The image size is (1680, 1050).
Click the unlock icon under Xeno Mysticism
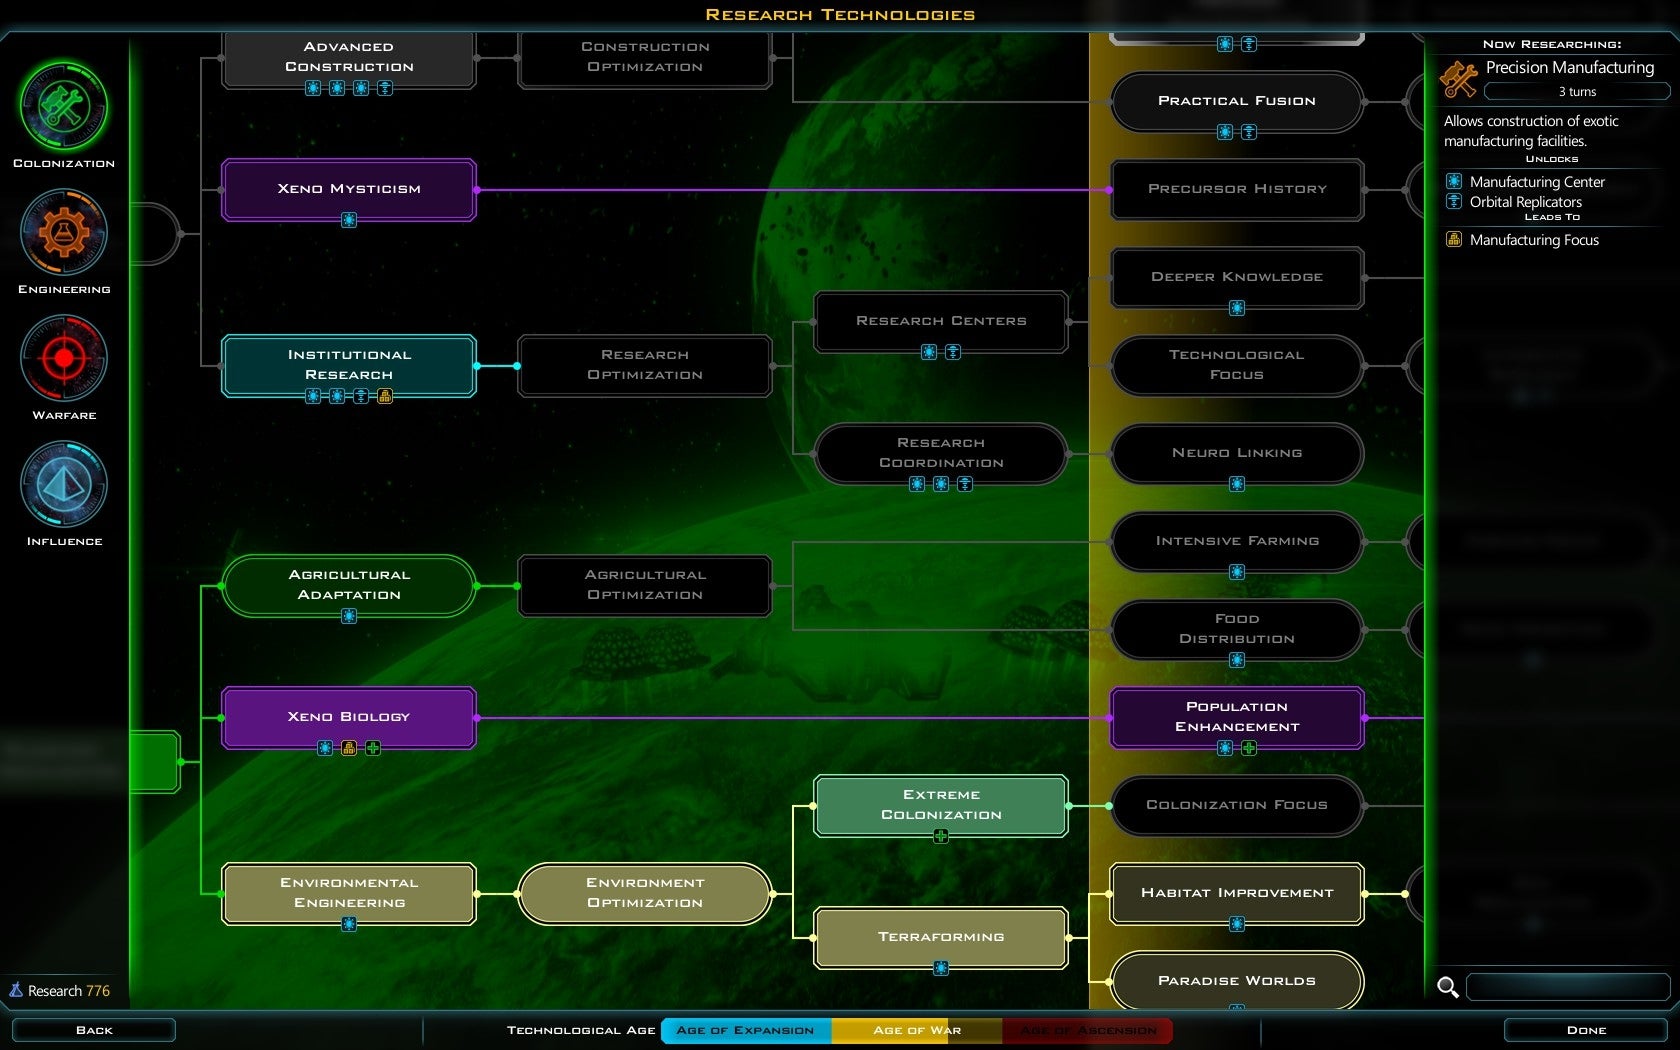[x=349, y=220]
